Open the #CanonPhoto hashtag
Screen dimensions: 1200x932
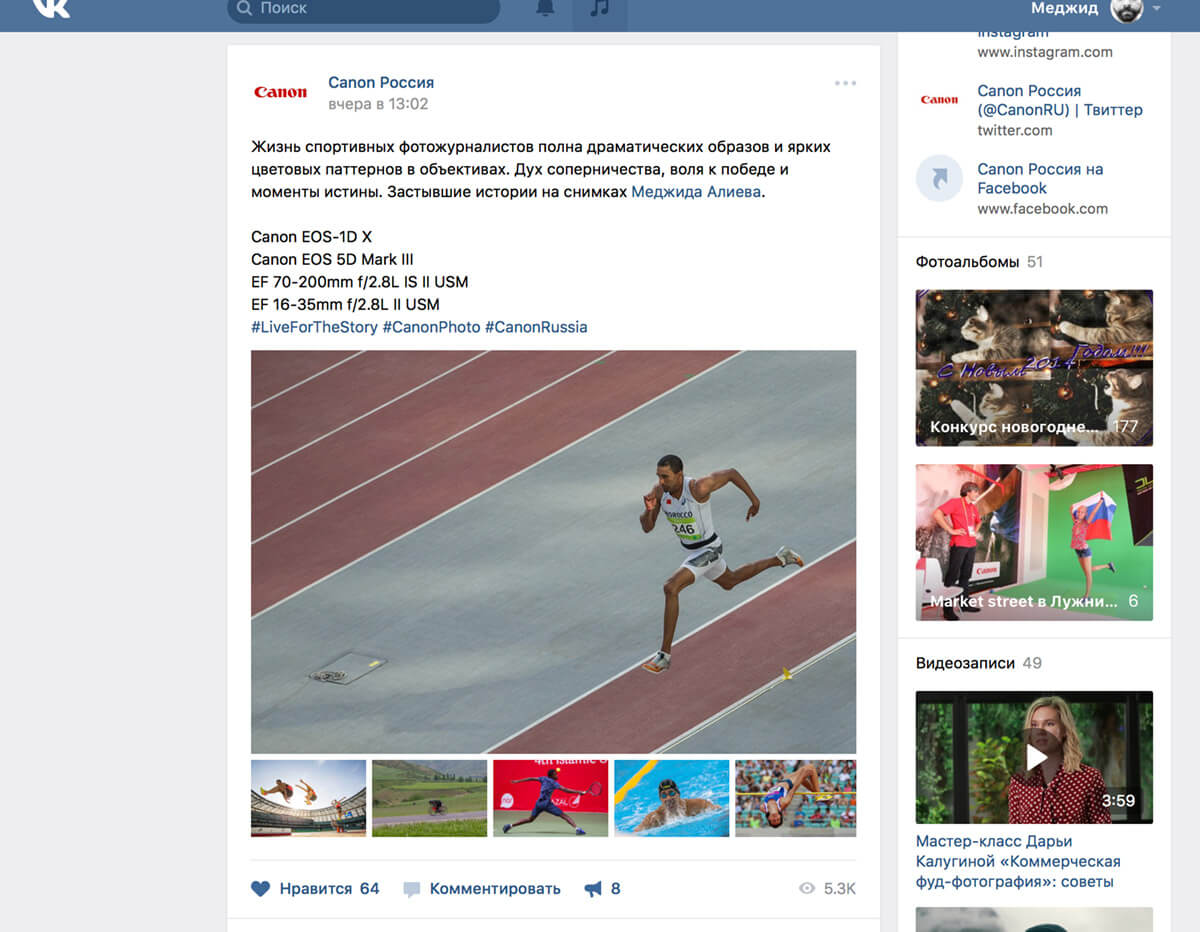point(431,327)
